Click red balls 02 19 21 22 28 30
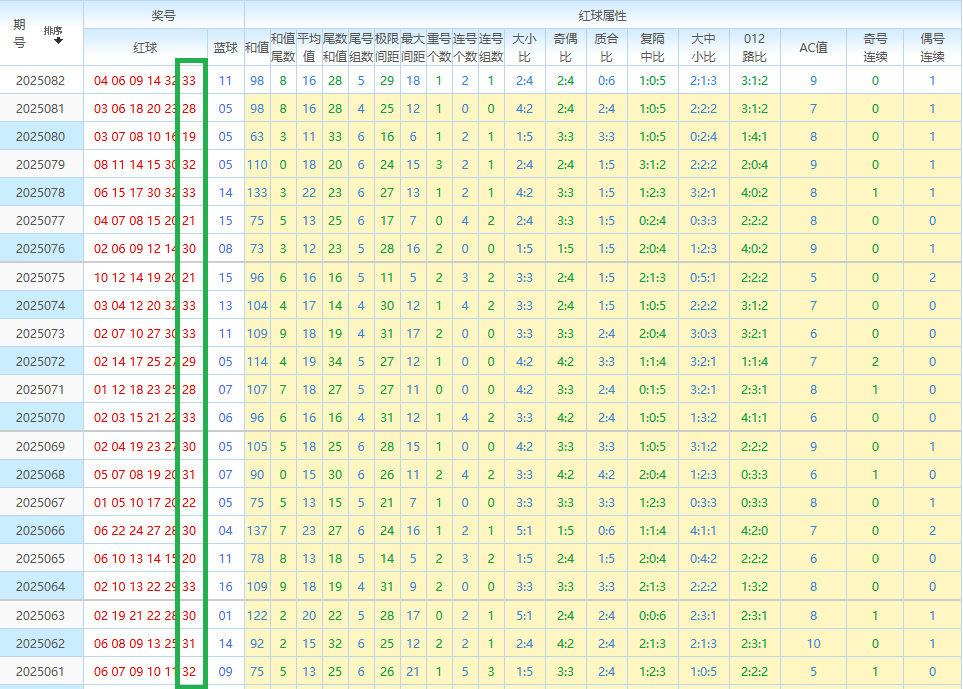 pyautogui.click(x=145, y=615)
